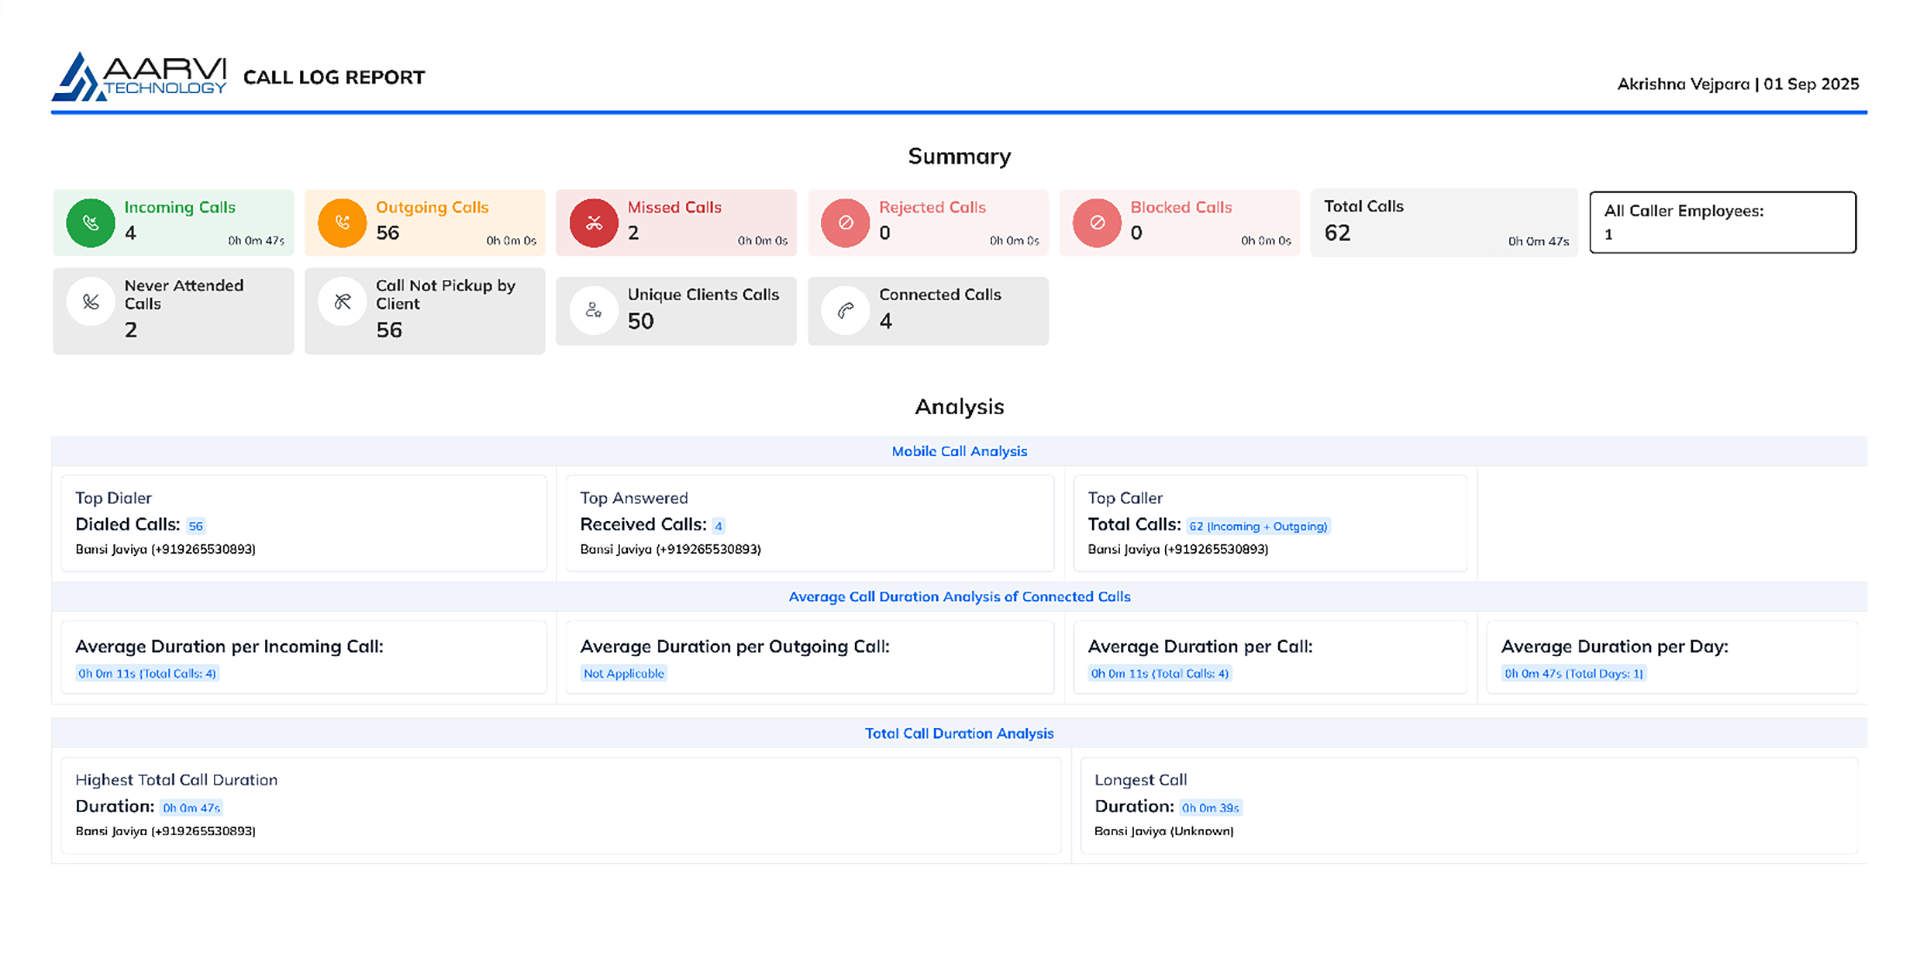Click the Blocked Calls circle icon
This screenshot has height=963, width=1918.
(1097, 223)
